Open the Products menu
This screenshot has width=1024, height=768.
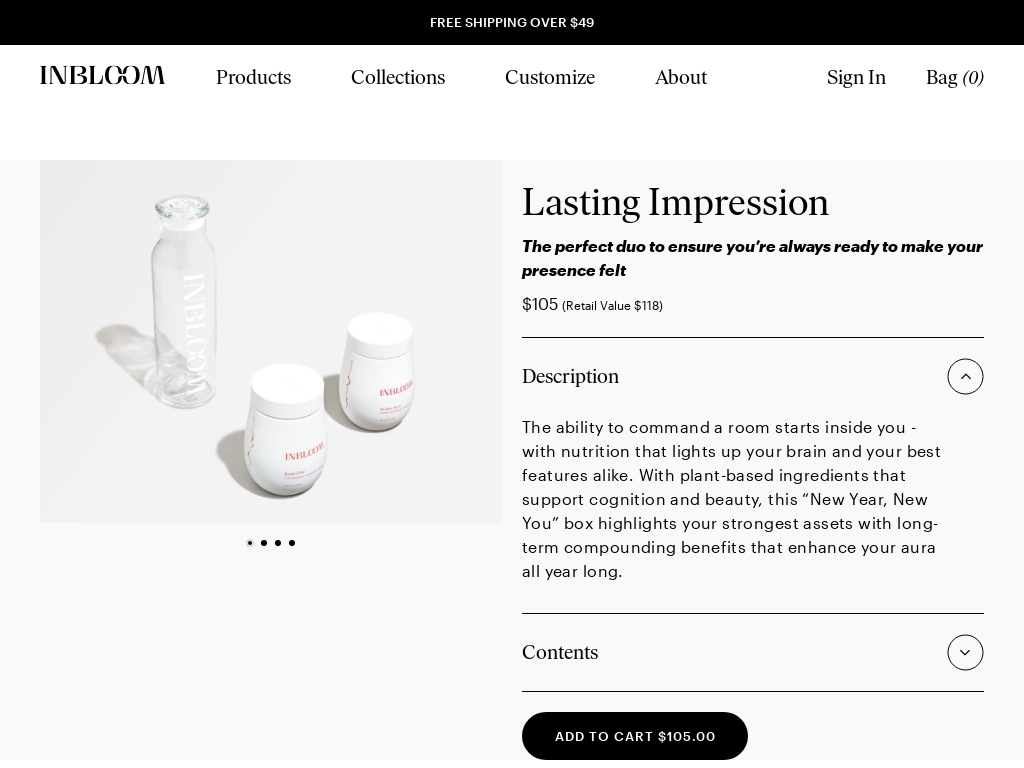(253, 78)
